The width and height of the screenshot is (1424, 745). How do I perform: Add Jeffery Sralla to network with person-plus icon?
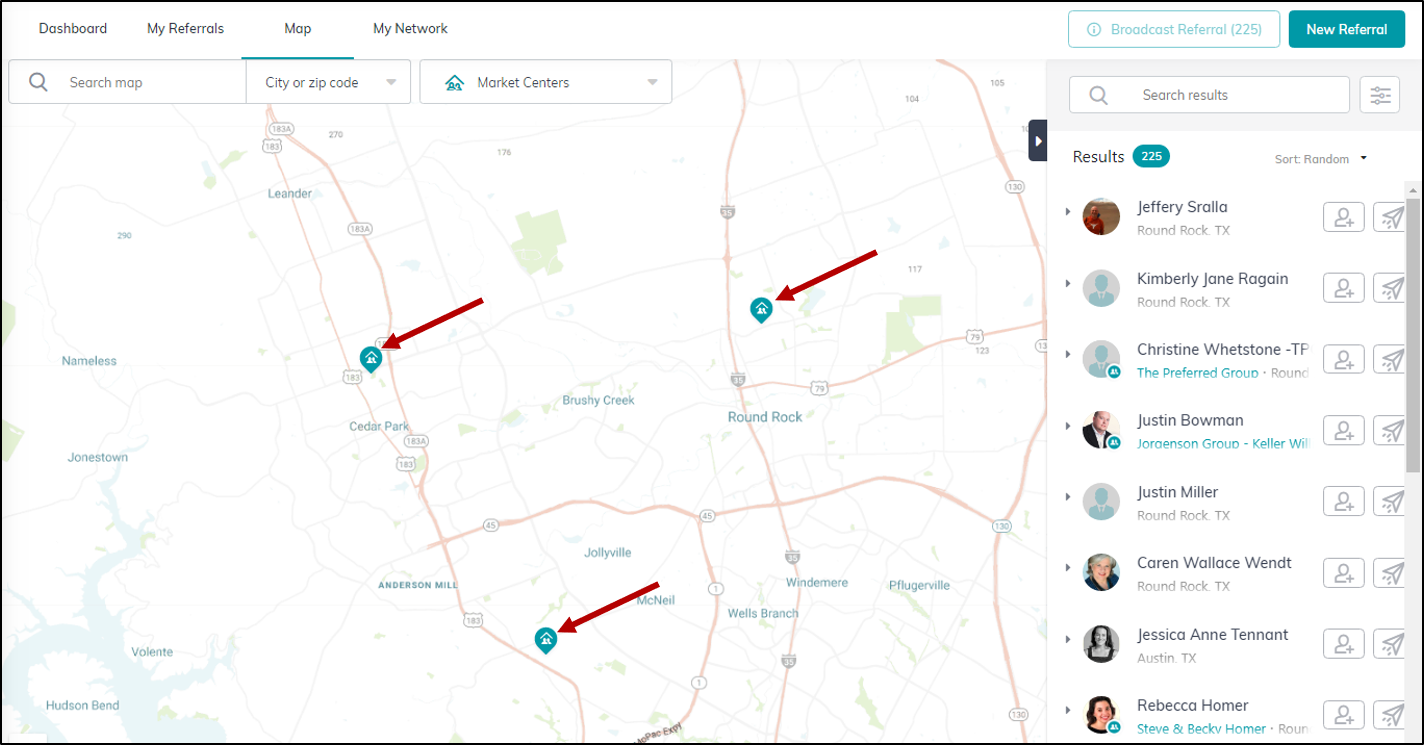point(1343,216)
